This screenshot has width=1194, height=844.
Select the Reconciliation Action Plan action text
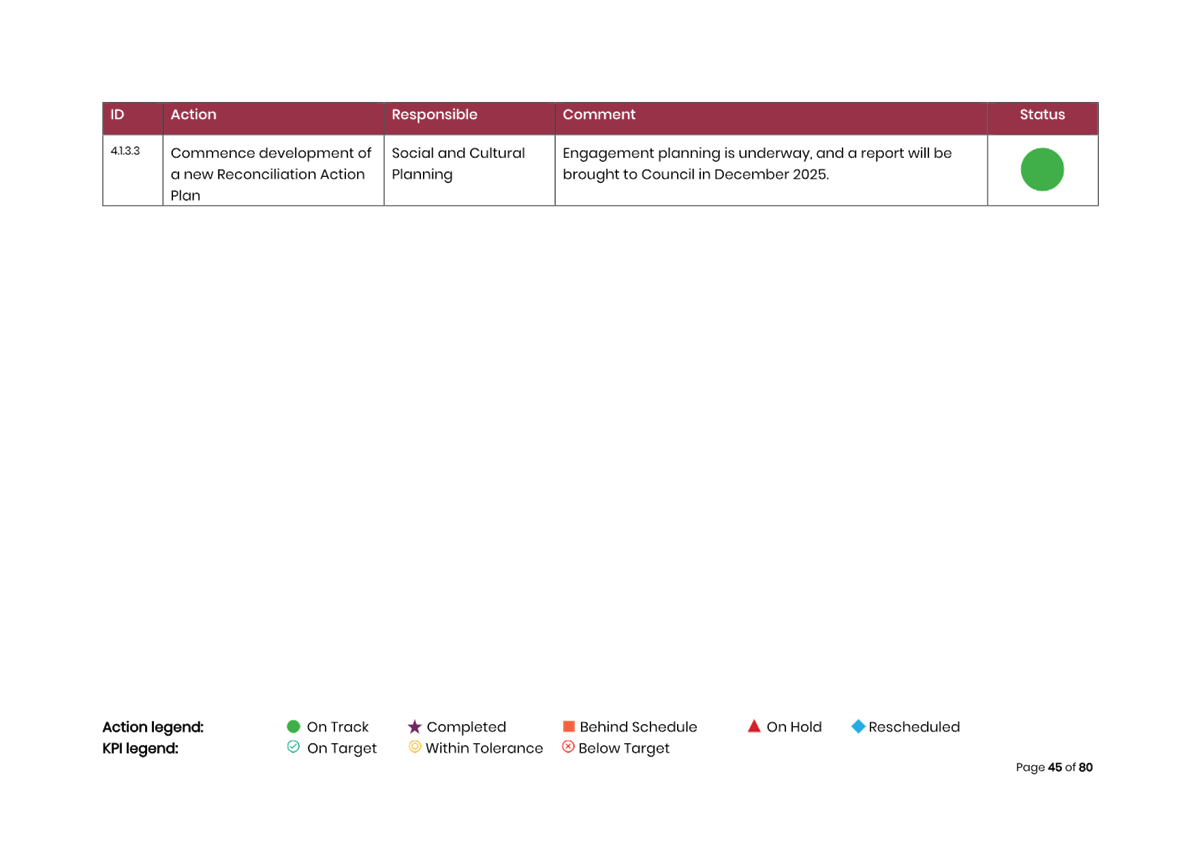[x=270, y=174]
